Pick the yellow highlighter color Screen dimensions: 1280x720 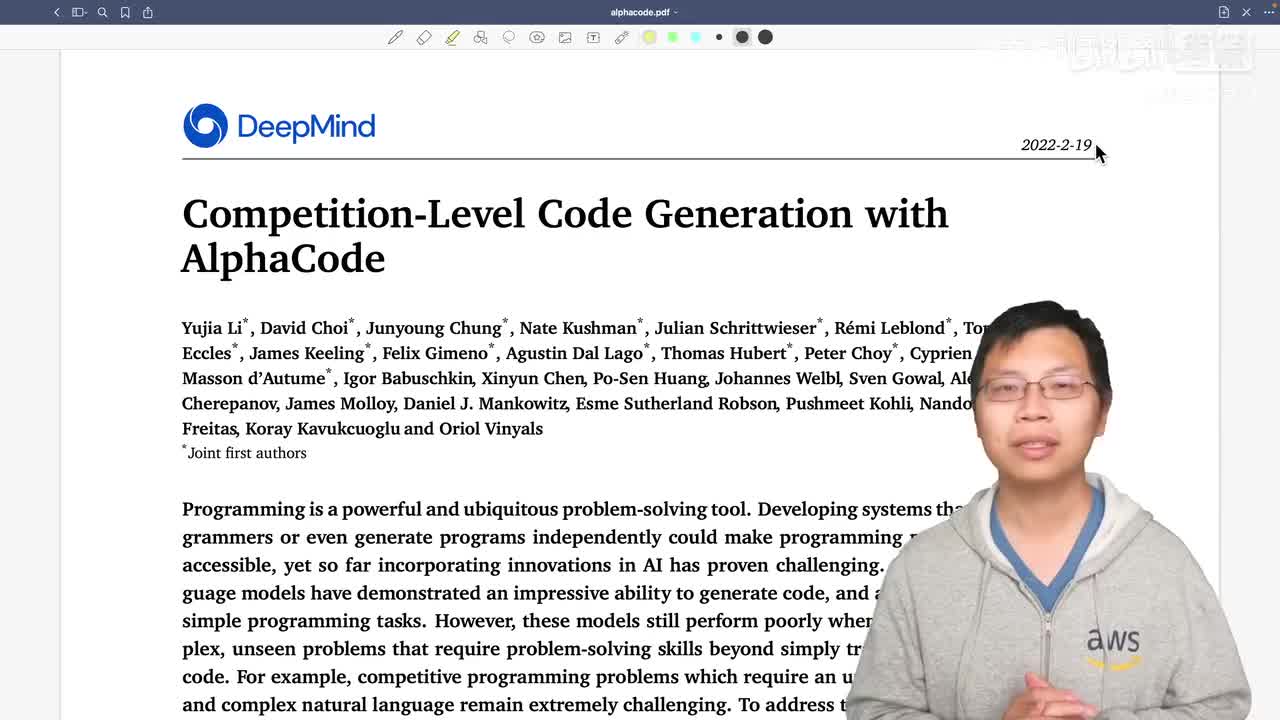[x=649, y=37]
